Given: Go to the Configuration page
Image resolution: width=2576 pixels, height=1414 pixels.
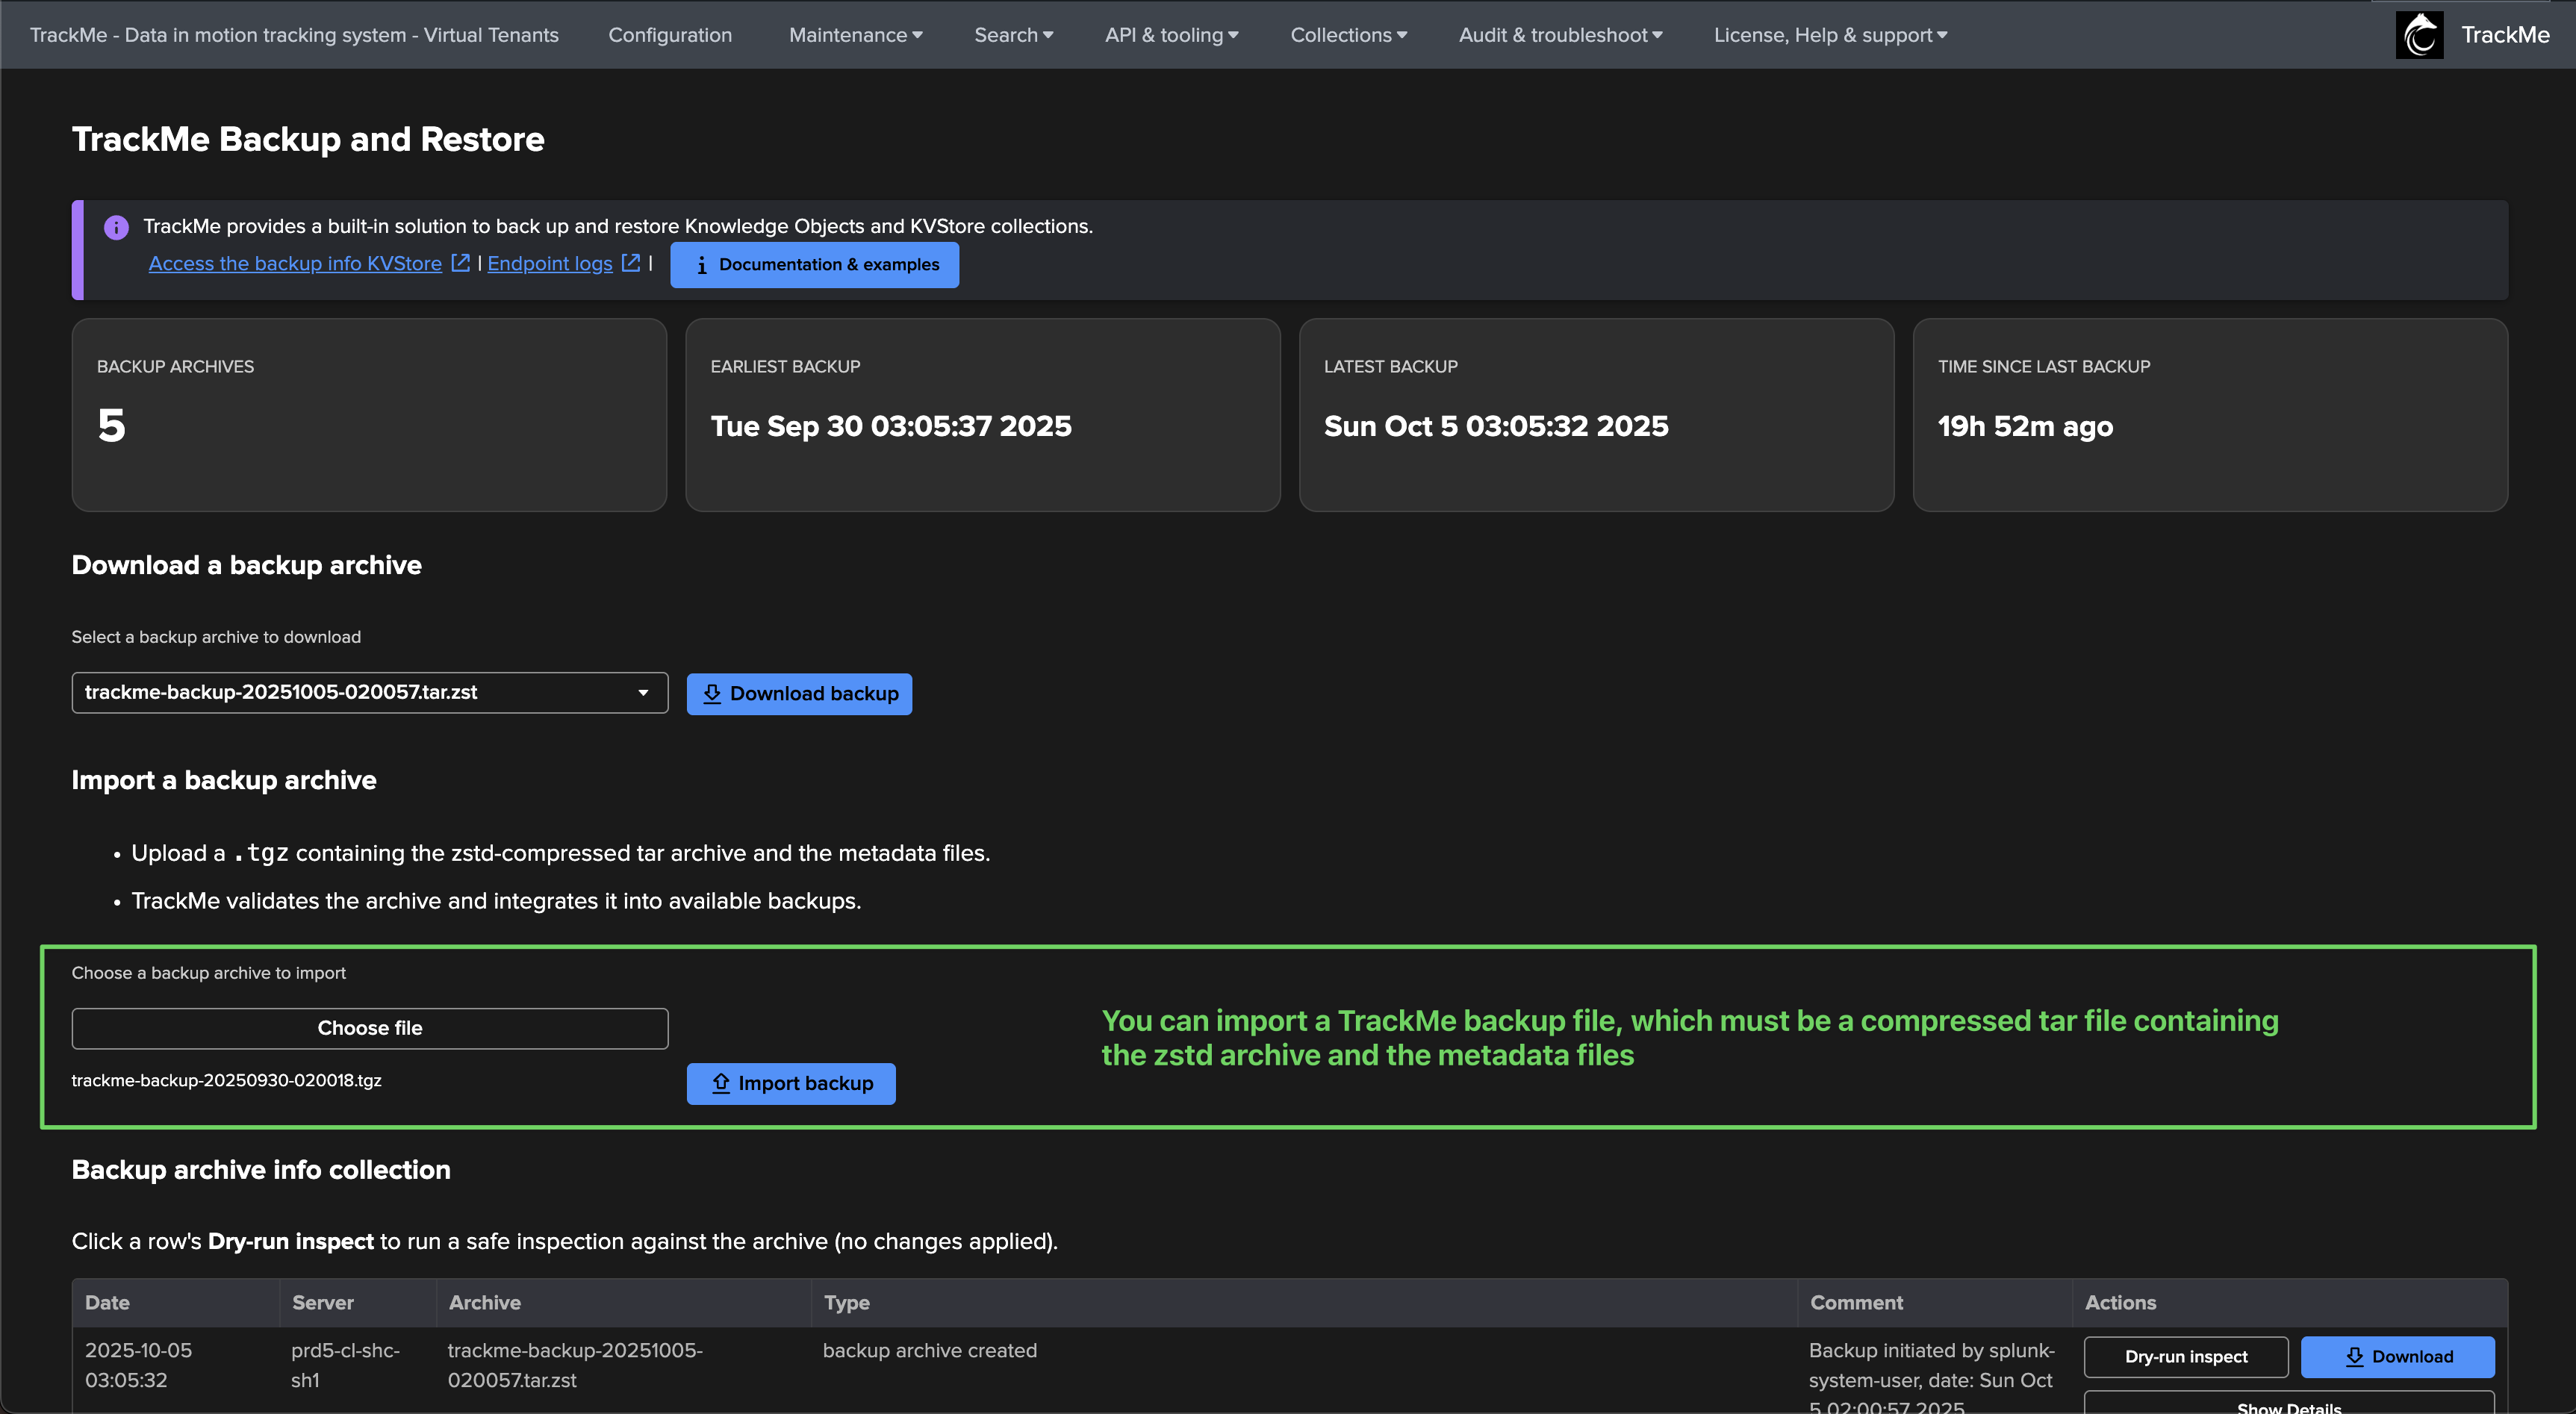Looking at the screenshot, I should tap(670, 35).
